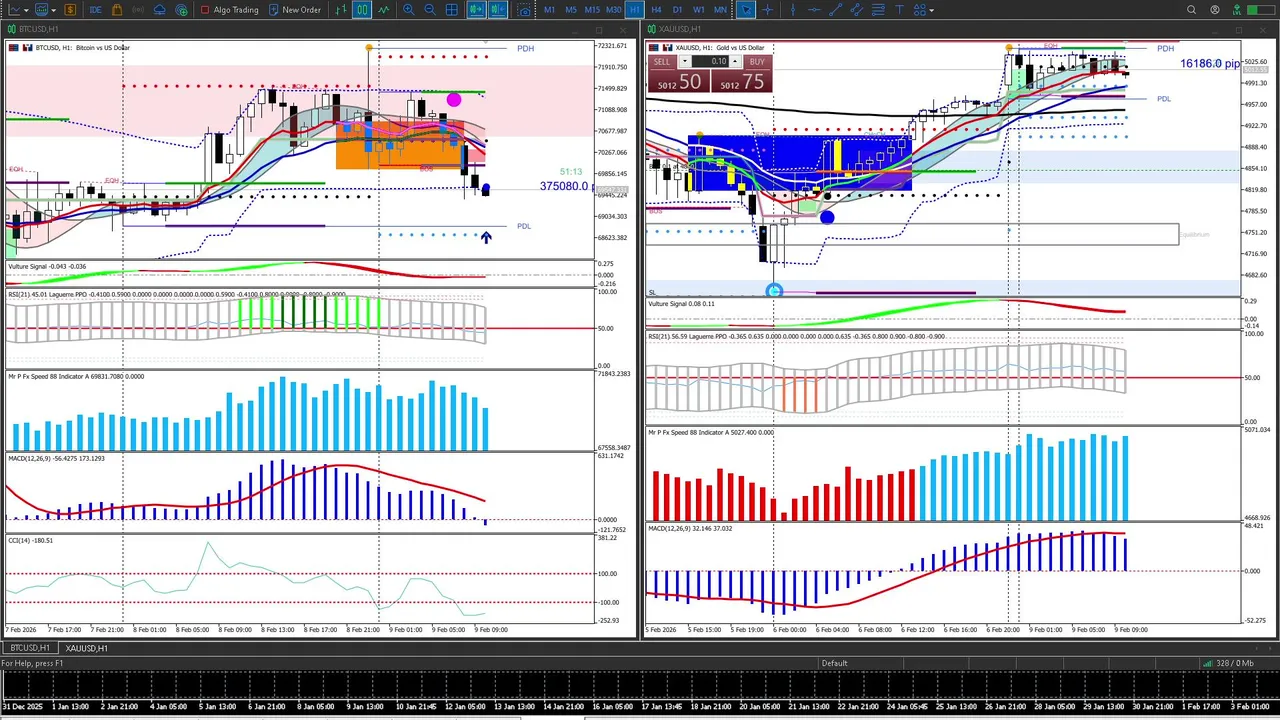Select the blue up-arrow on BTCUSD chart
The width and height of the screenshot is (1280, 720).
pos(485,237)
